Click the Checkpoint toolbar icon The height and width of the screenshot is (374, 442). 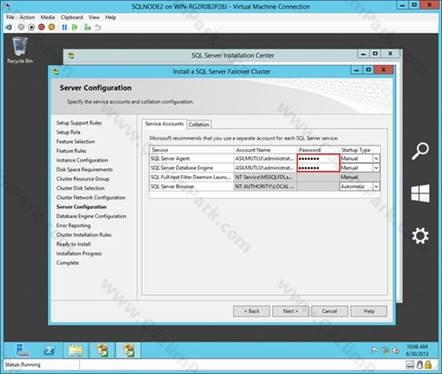point(87,27)
